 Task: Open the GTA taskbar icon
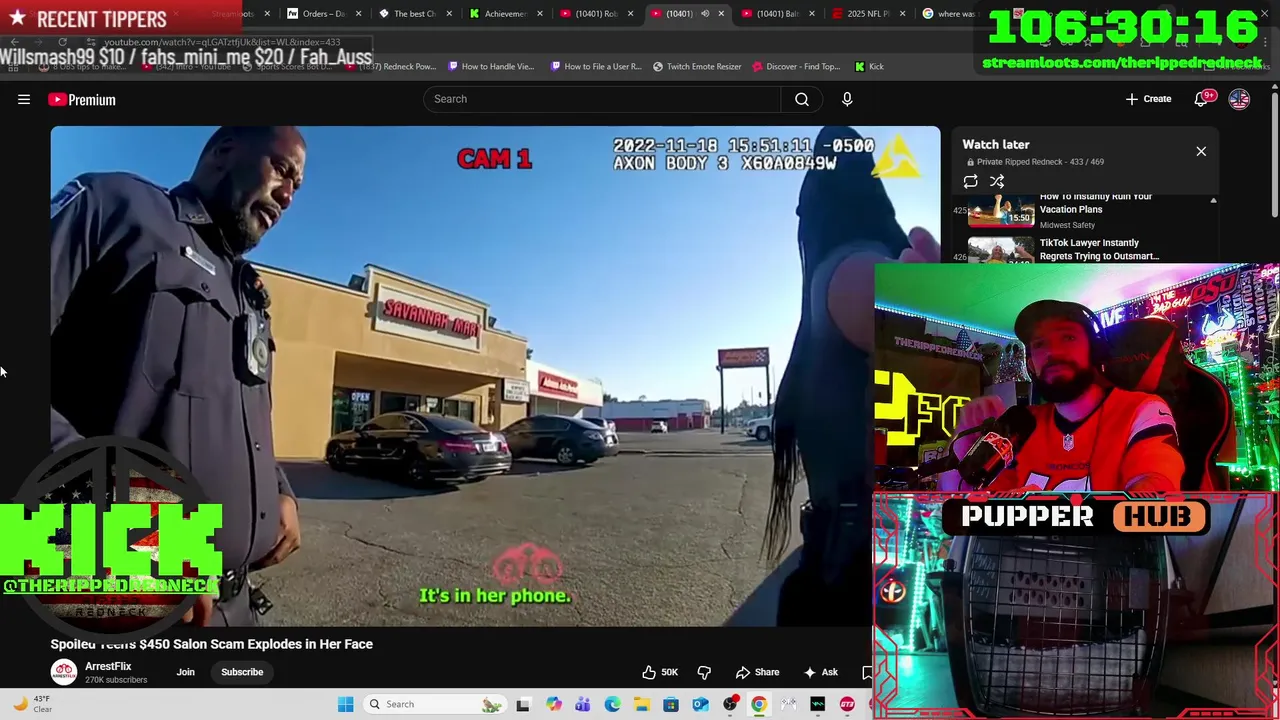click(847, 704)
